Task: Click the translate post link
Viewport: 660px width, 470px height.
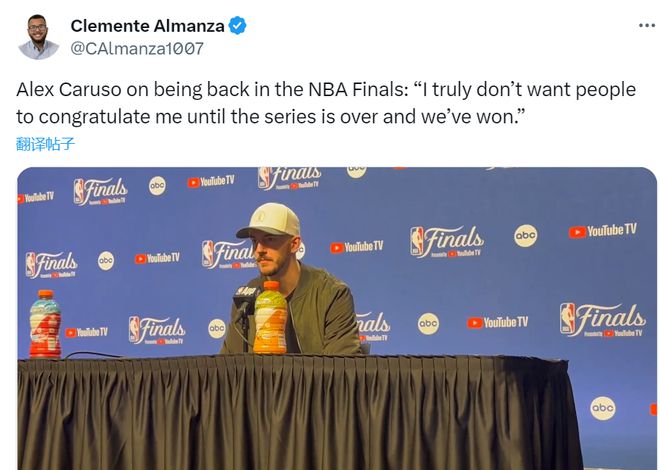Action: [46, 143]
